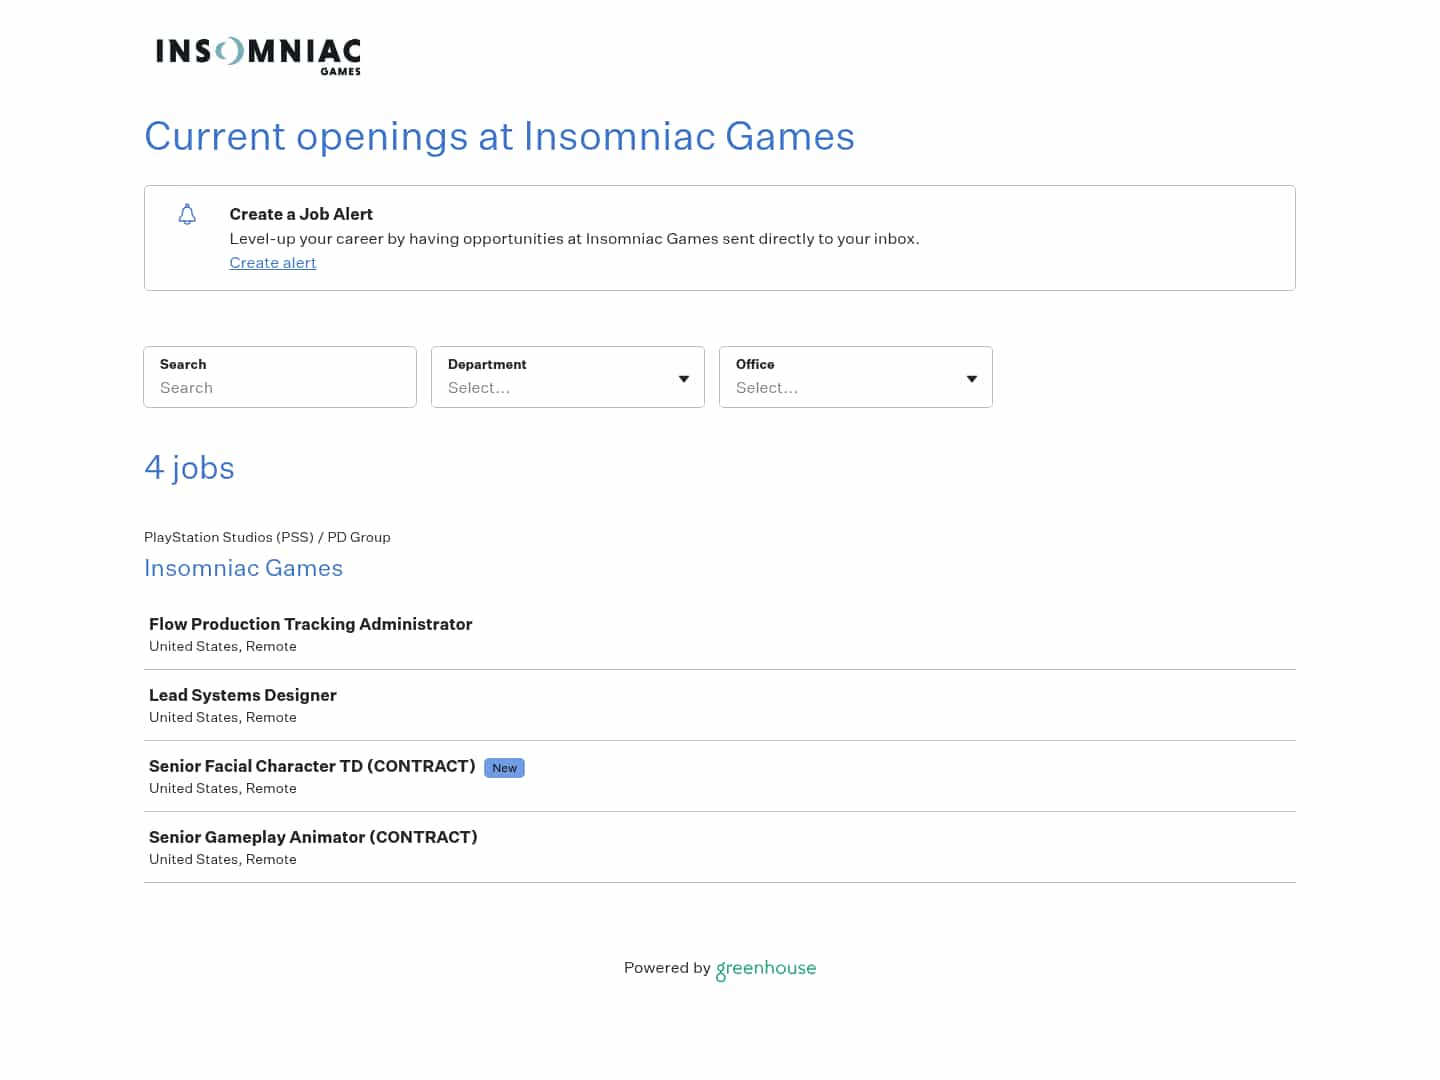Image resolution: width=1440 pixels, height=1080 pixels.
Task: Focus the Search input field
Action: pyautogui.click(x=280, y=377)
